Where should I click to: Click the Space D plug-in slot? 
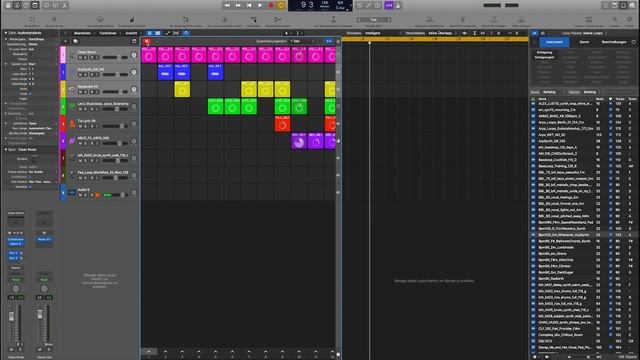point(16,244)
